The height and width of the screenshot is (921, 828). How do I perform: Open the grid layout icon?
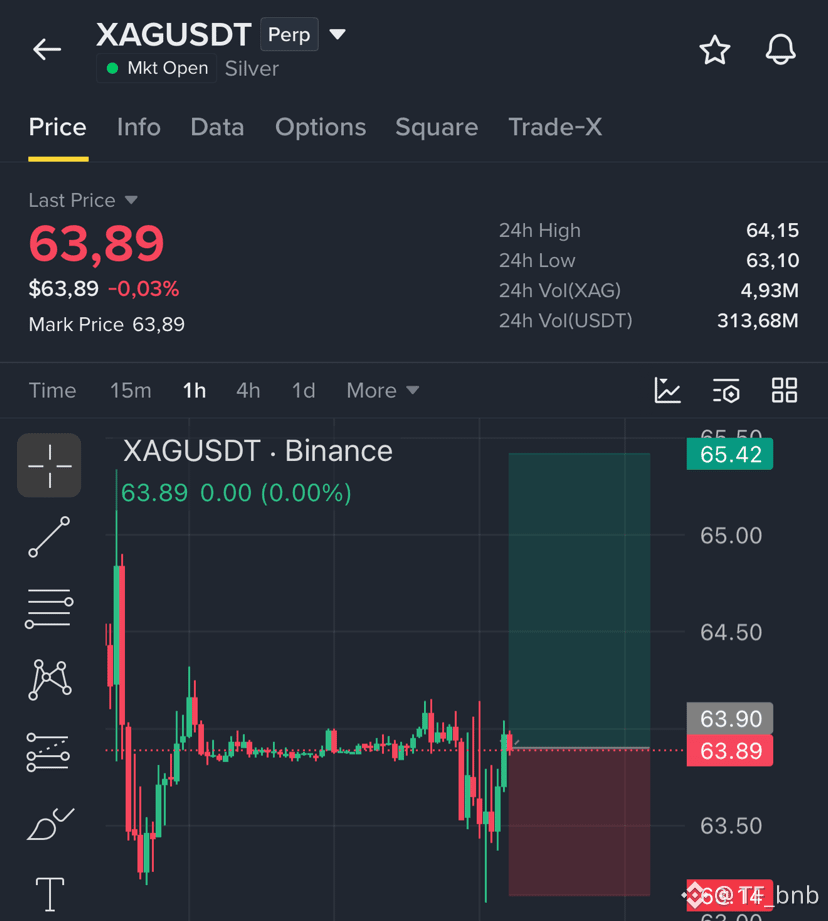pos(785,391)
